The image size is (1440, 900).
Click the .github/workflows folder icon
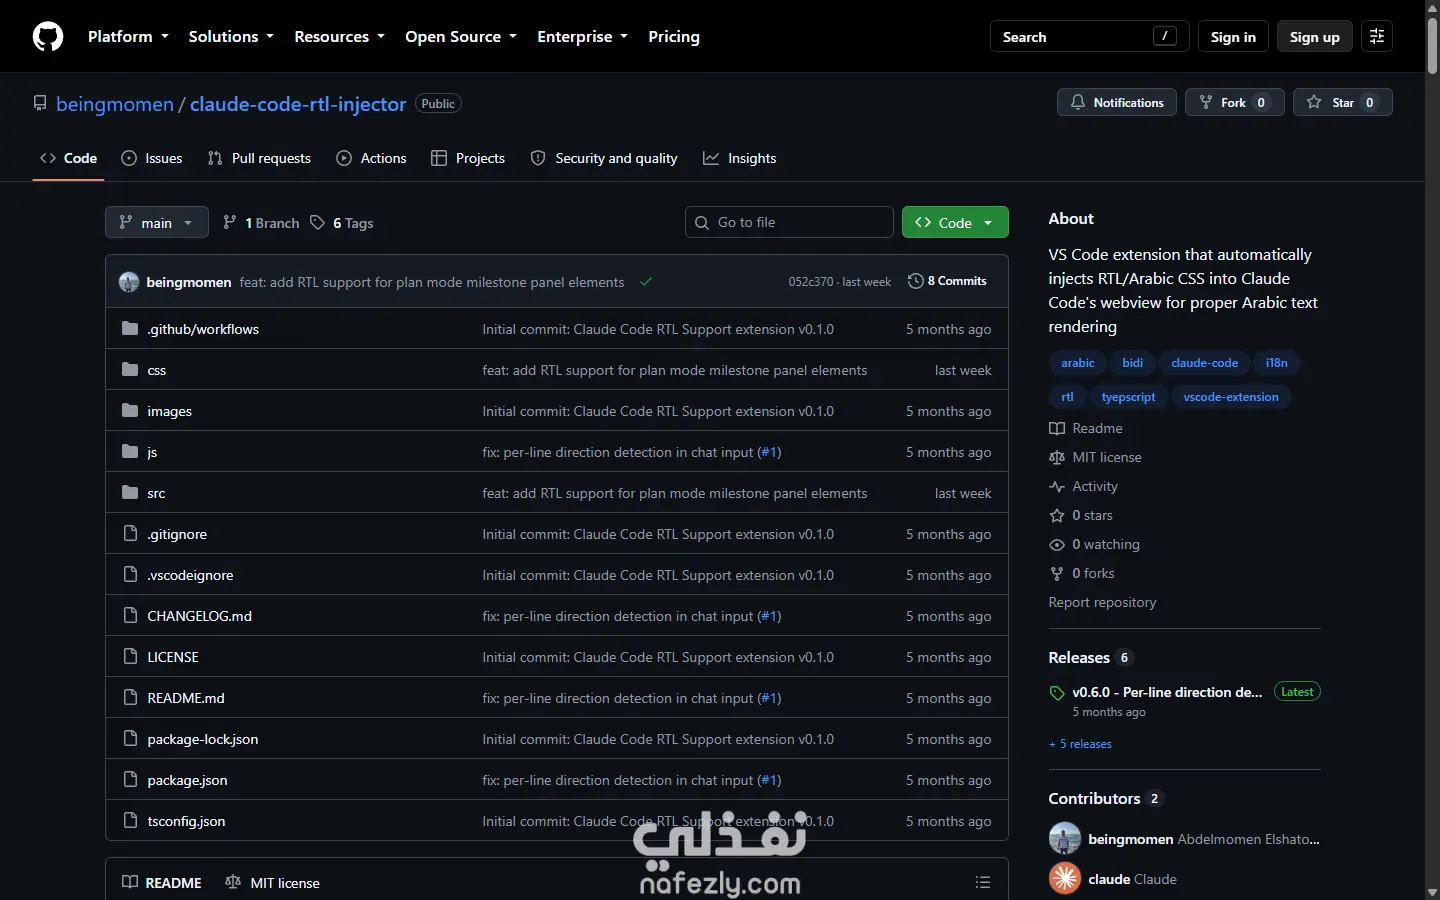pos(130,329)
